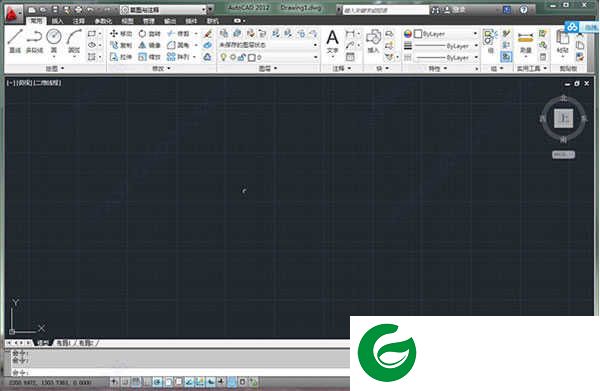
Task: Activate the Trim command
Action: [178, 34]
